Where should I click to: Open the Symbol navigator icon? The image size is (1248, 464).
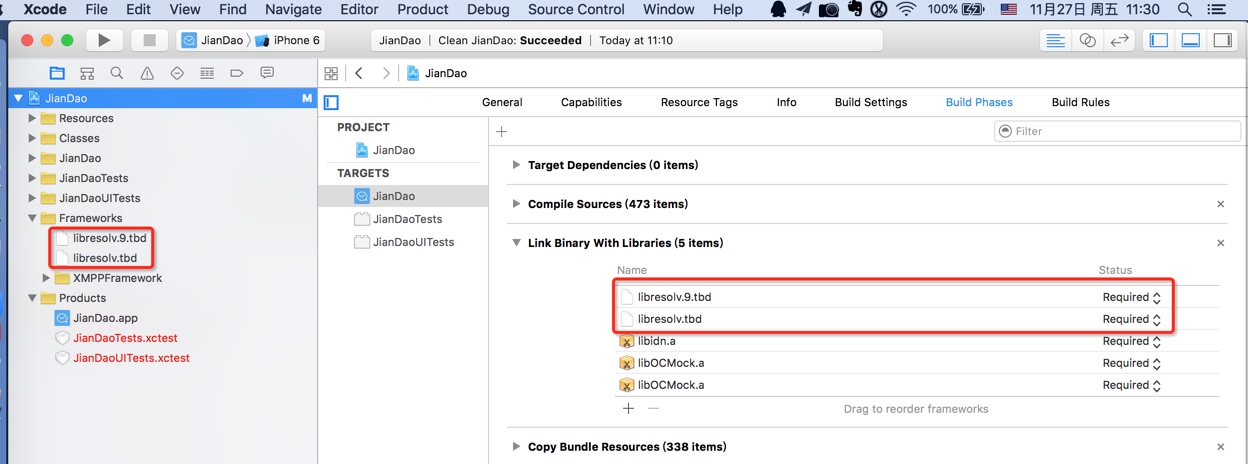pyautogui.click(x=87, y=73)
